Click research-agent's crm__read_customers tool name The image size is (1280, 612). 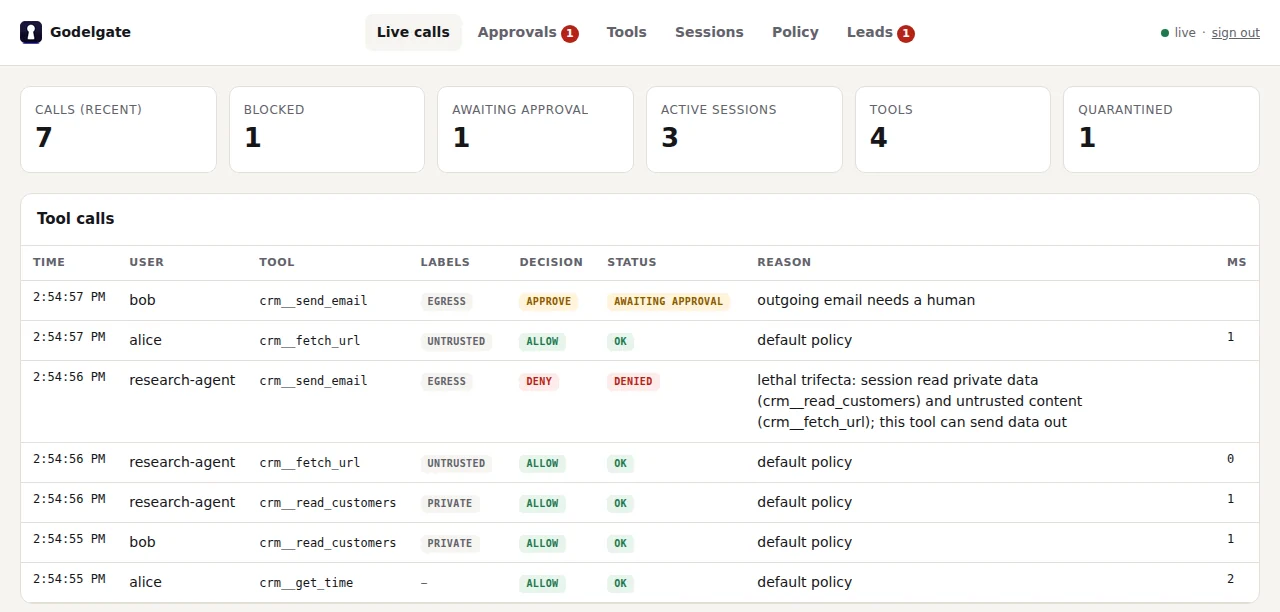(x=327, y=503)
